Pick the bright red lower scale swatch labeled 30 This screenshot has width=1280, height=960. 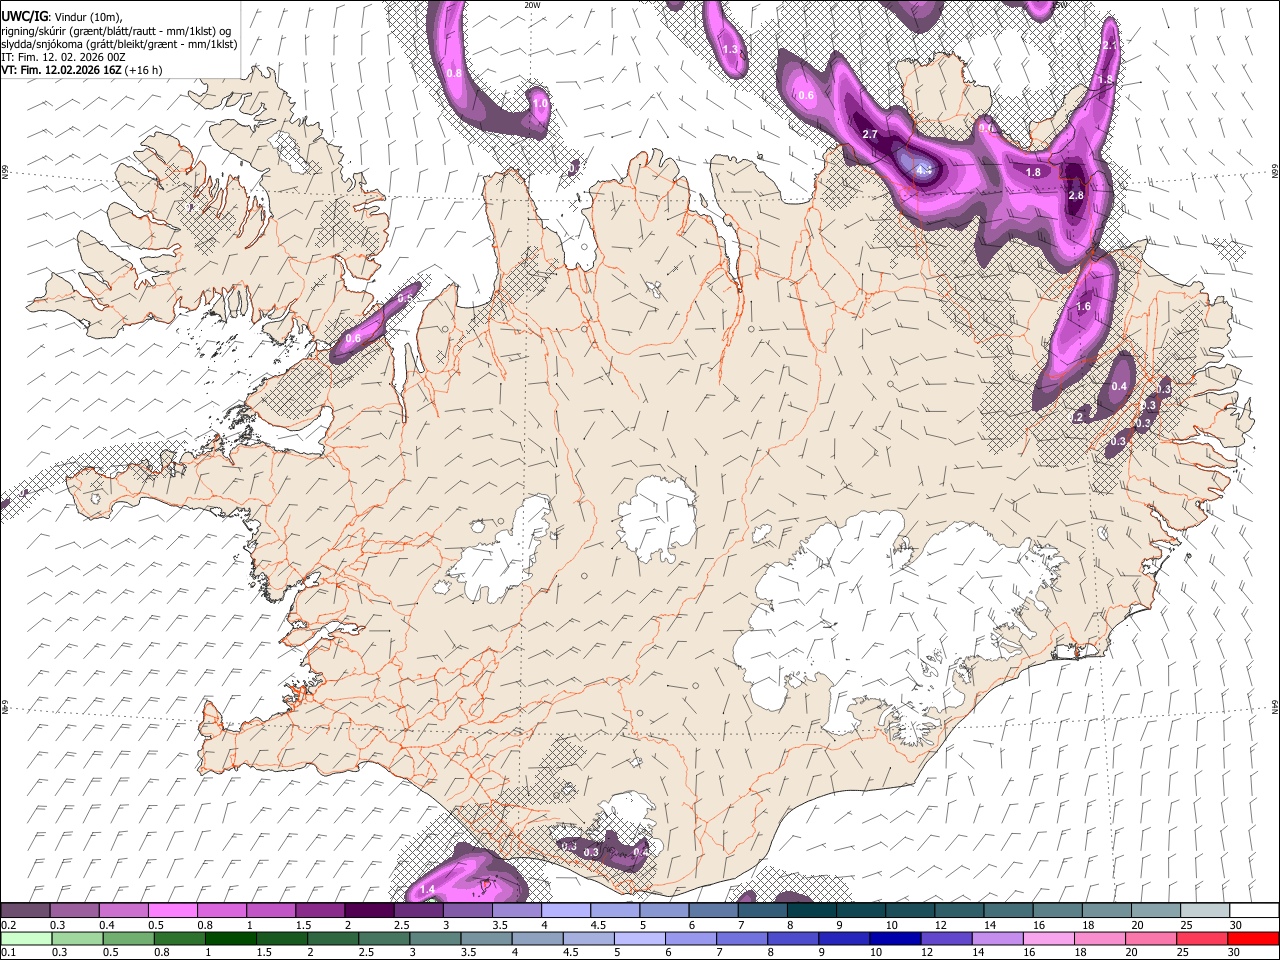point(1254,939)
